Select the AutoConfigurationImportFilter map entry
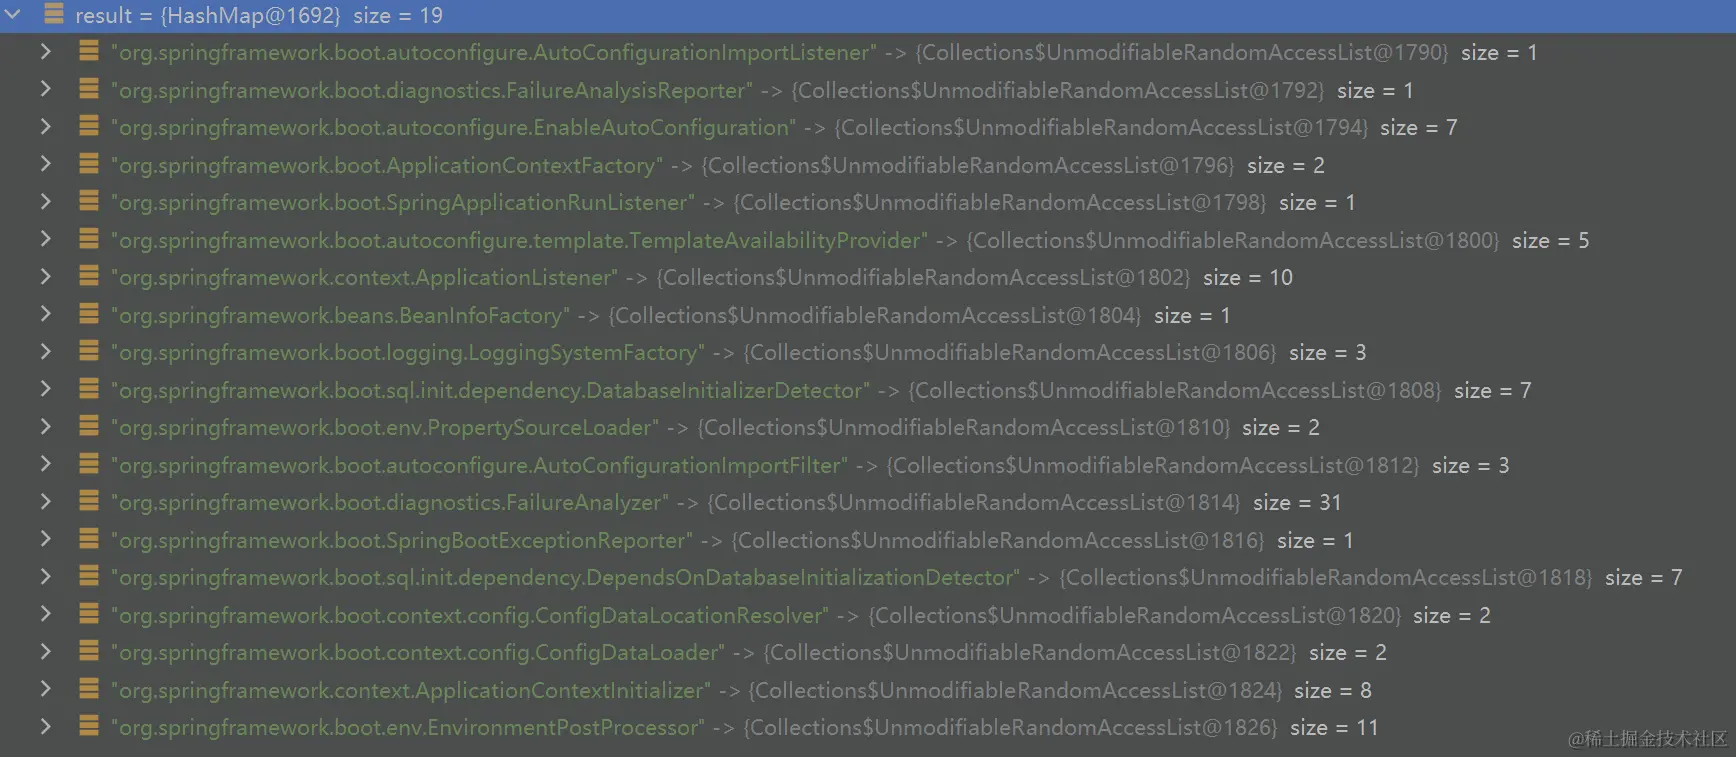Image resolution: width=1736 pixels, height=757 pixels. click(x=868, y=465)
